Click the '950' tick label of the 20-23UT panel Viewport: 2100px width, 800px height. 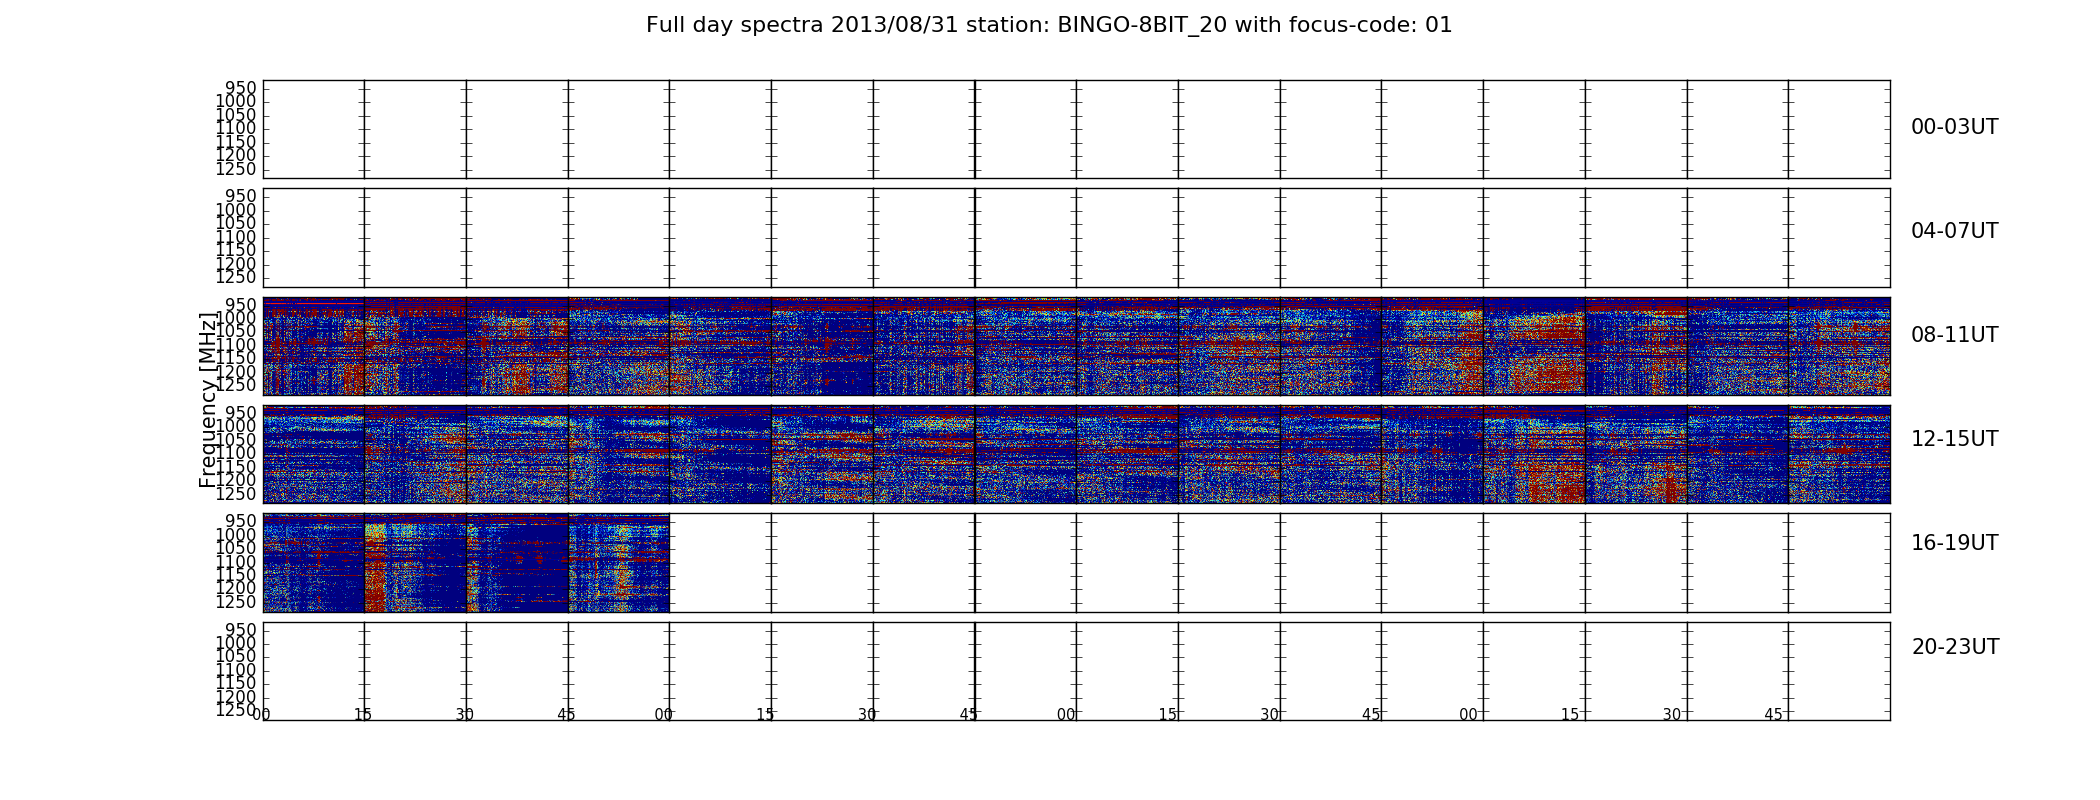pyautogui.click(x=240, y=630)
